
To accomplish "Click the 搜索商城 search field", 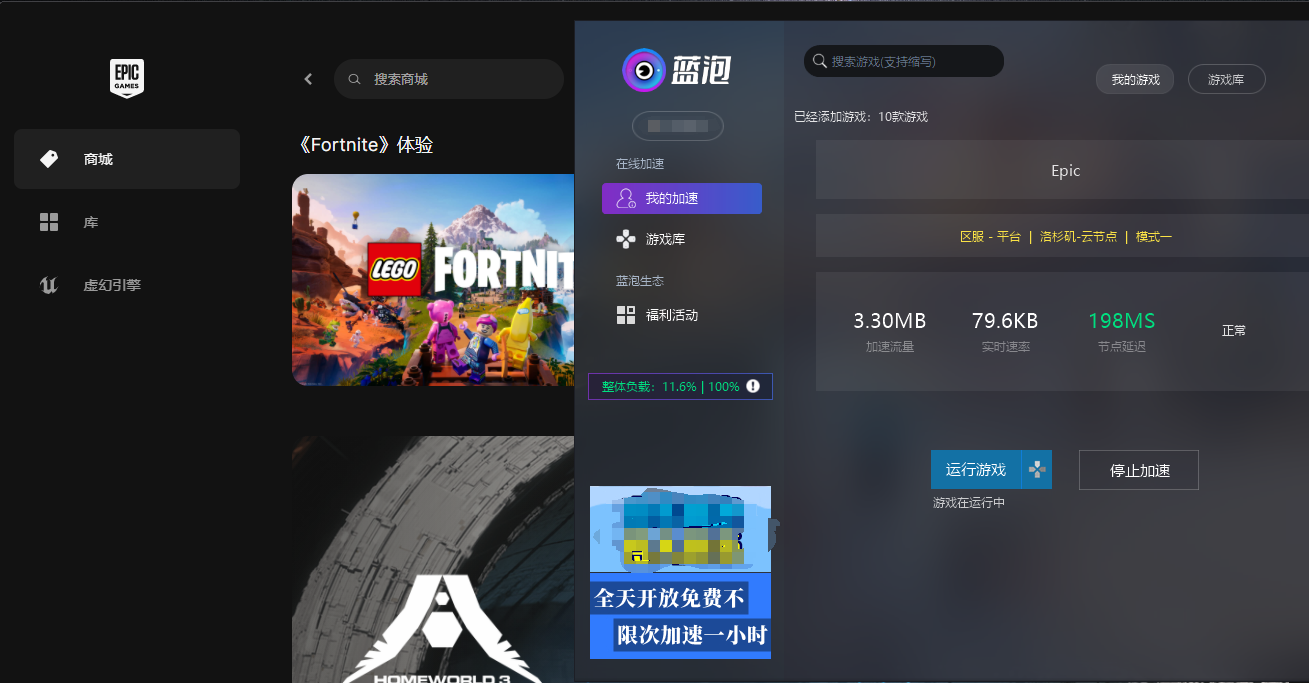I will tap(449, 79).
